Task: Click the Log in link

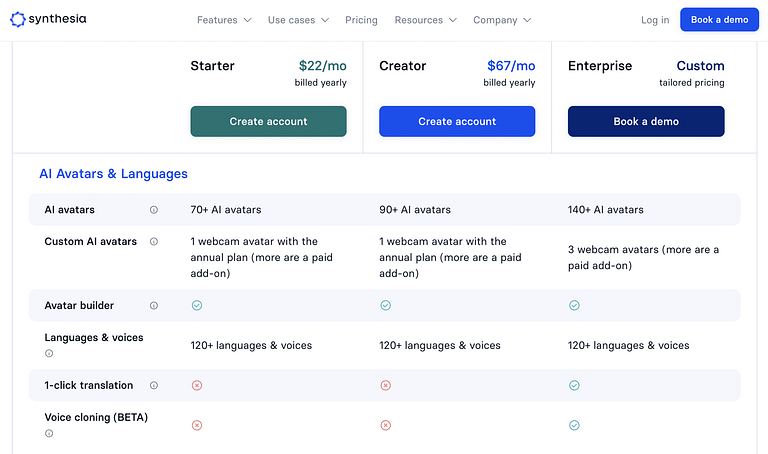Action: pos(655,20)
